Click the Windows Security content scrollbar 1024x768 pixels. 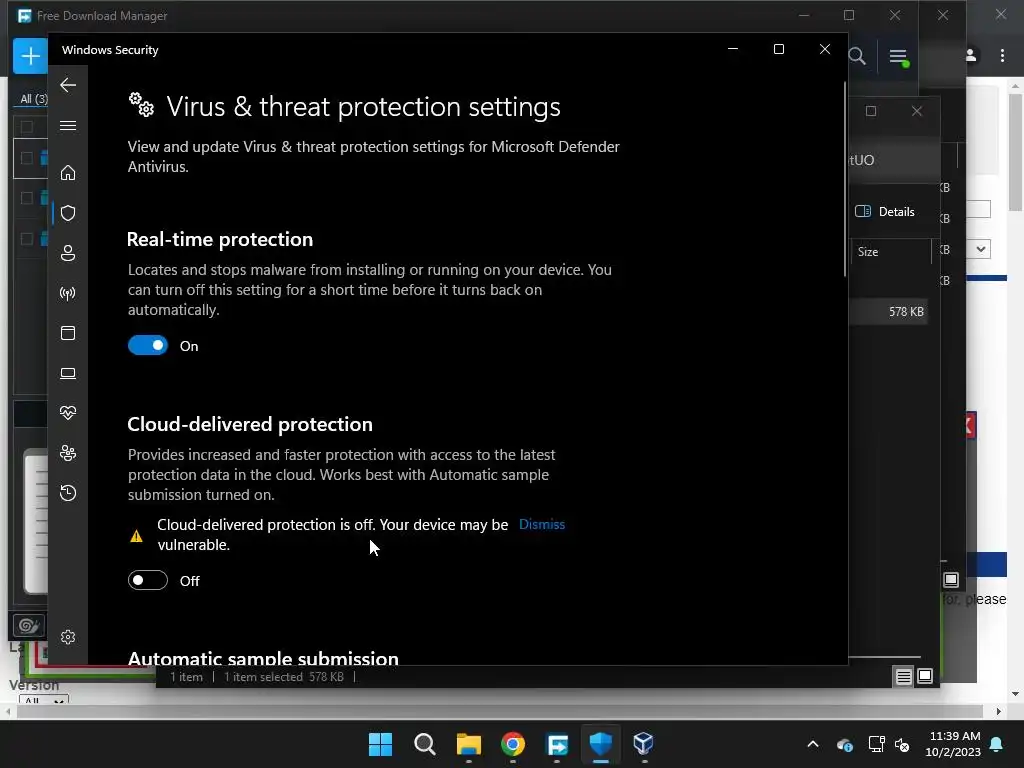pyautogui.click(x=845, y=180)
